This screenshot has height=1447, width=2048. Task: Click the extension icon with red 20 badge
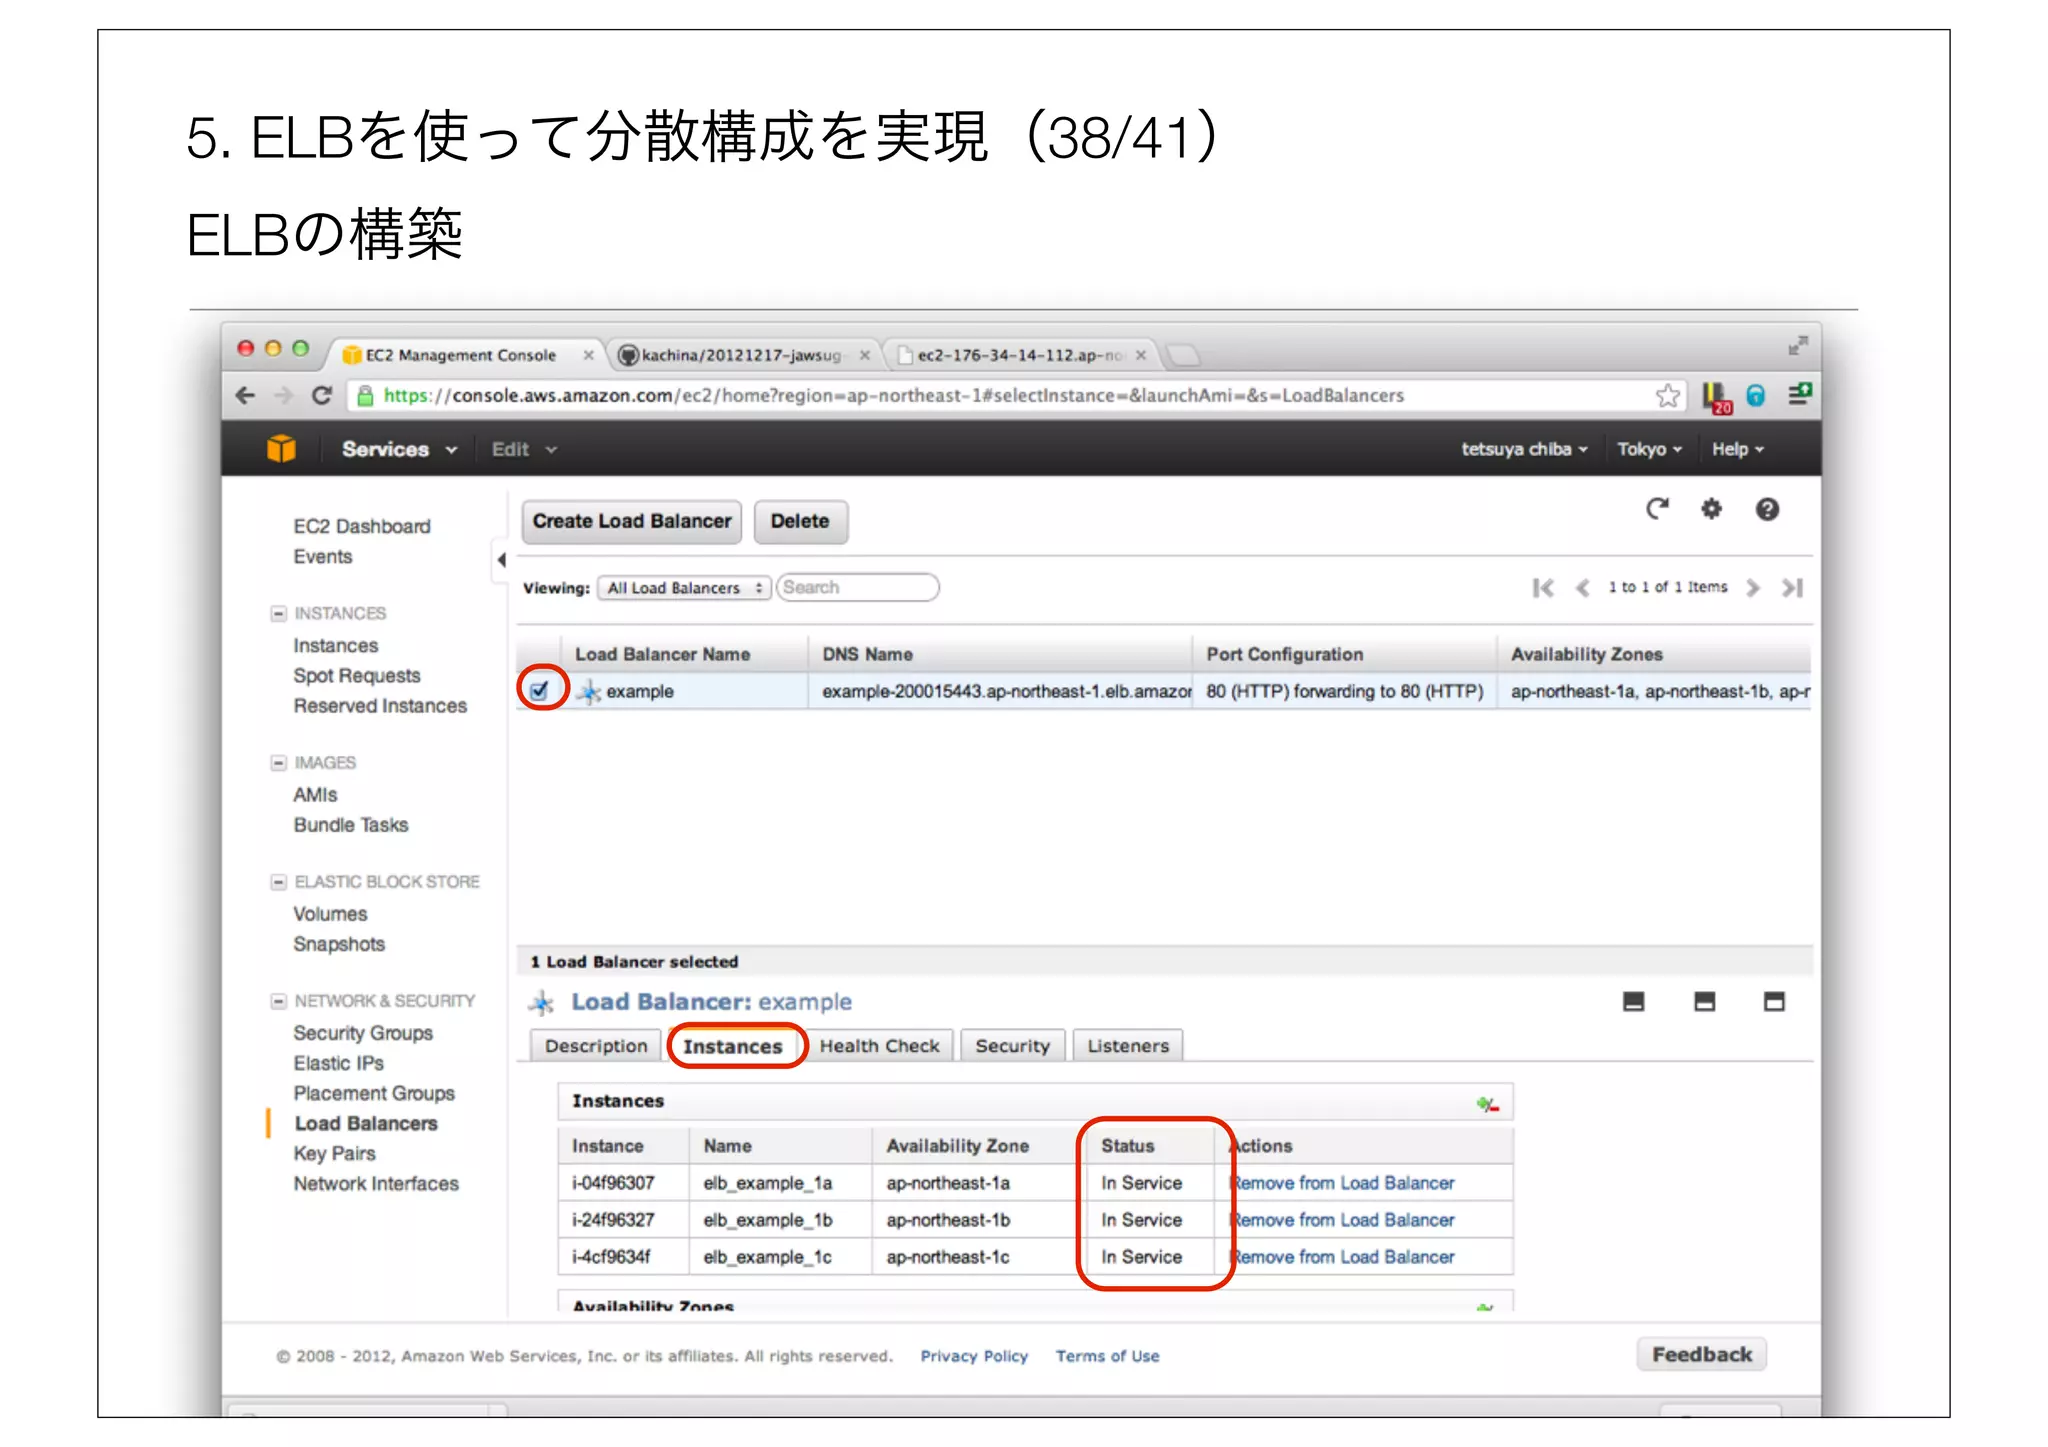click(1717, 397)
